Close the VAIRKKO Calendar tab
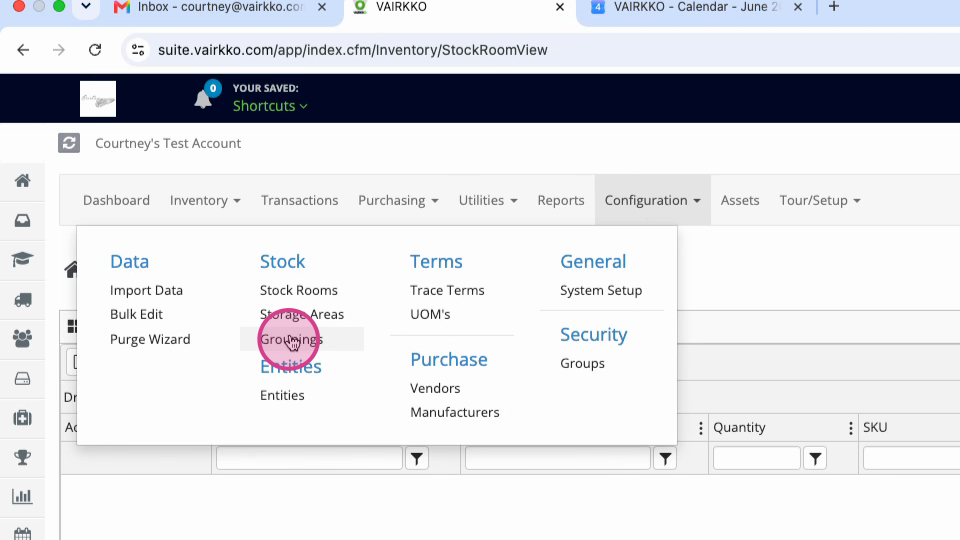Viewport: 960px width, 540px height. (798, 7)
